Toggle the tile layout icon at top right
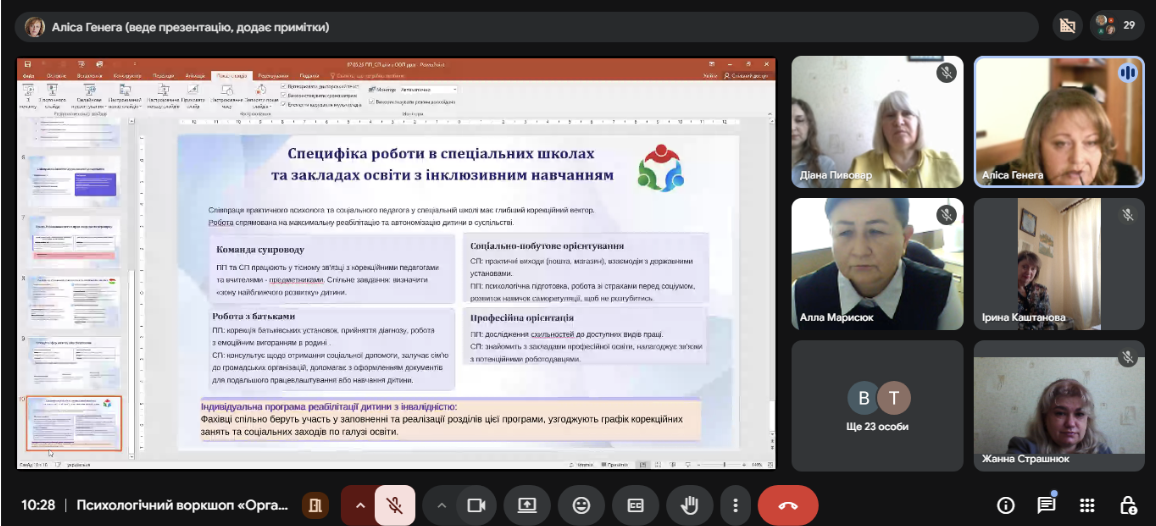Image resolution: width=1156 pixels, height=526 pixels. (1066, 25)
